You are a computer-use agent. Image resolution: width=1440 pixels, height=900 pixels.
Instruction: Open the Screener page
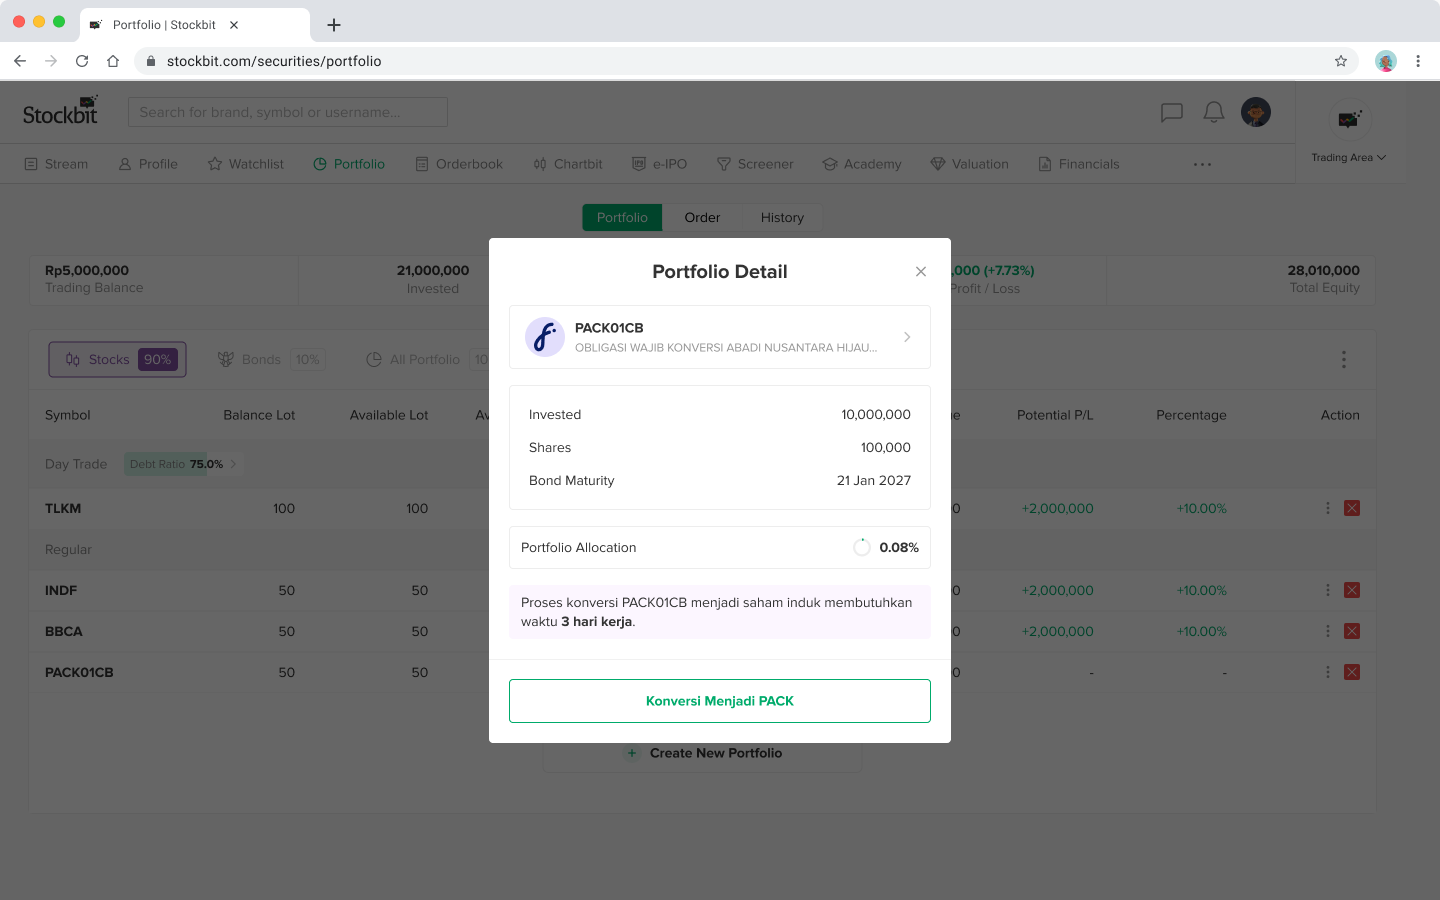[755, 164]
